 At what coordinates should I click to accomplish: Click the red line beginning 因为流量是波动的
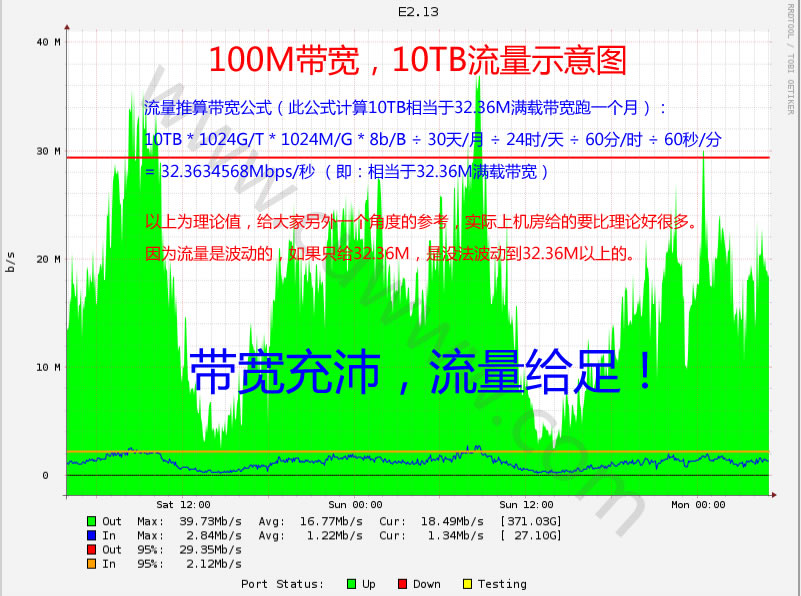tap(390, 253)
